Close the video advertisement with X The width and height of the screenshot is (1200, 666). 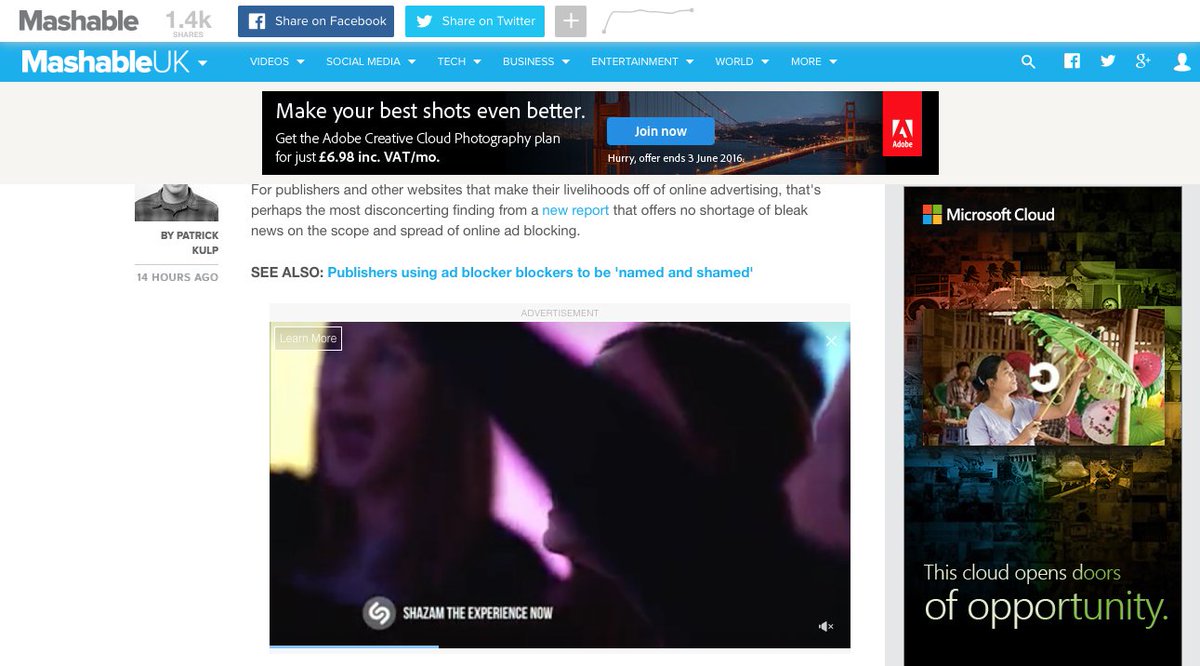[x=830, y=341]
